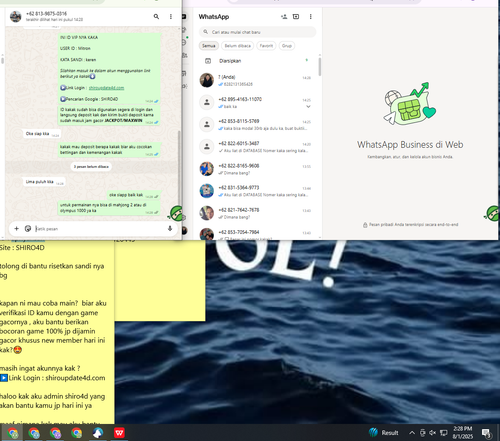Viewport: 500px width, 441px height.
Task: Click the +62 813-9875-0316 contact name header
Action: point(46,14)
